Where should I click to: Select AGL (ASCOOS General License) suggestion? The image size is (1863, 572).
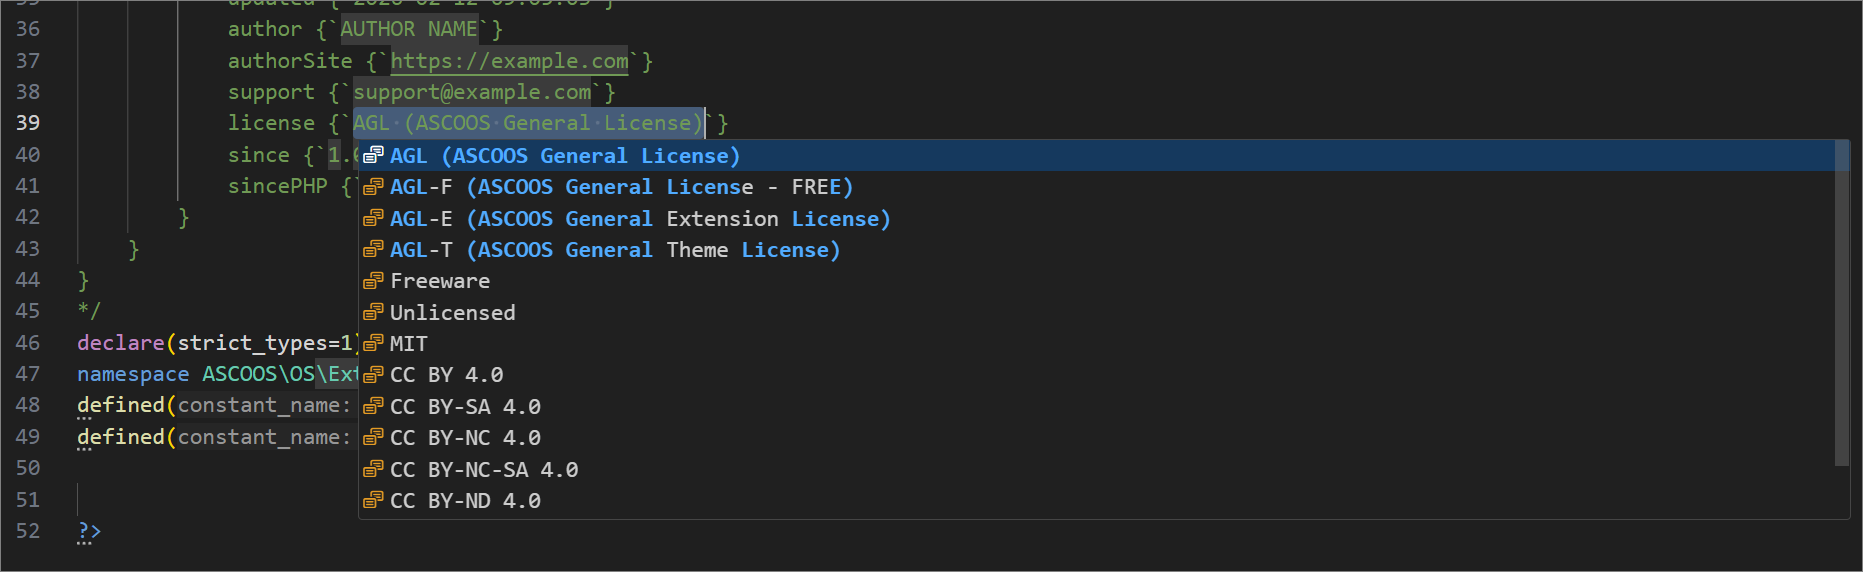1097,155
